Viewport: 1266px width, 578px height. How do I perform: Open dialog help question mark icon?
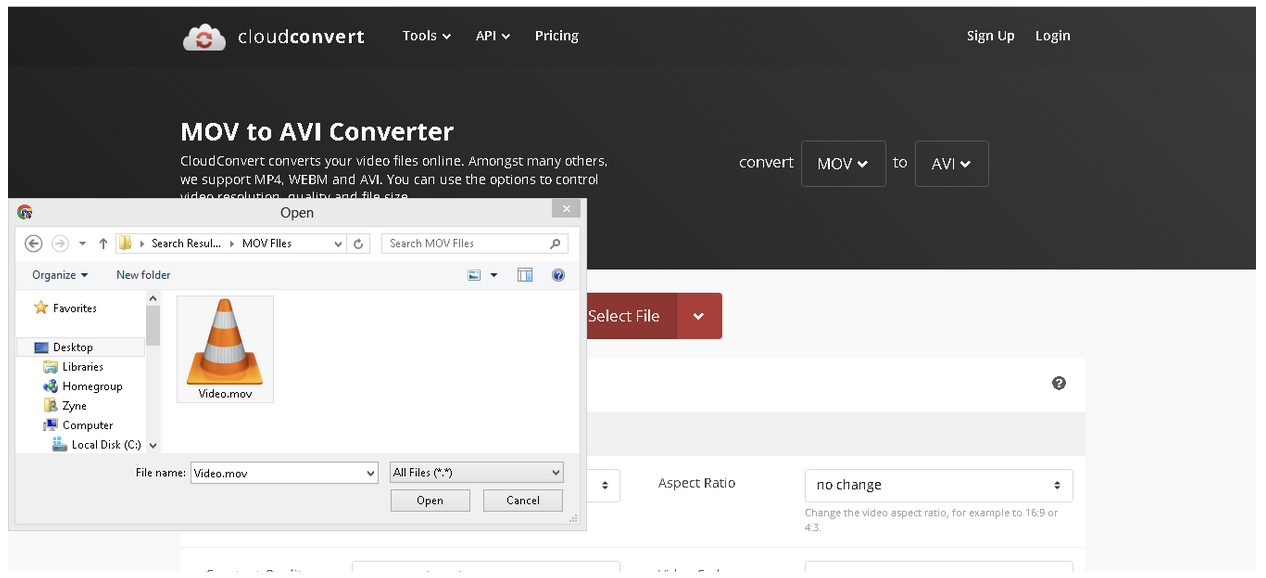coord(558,275)
